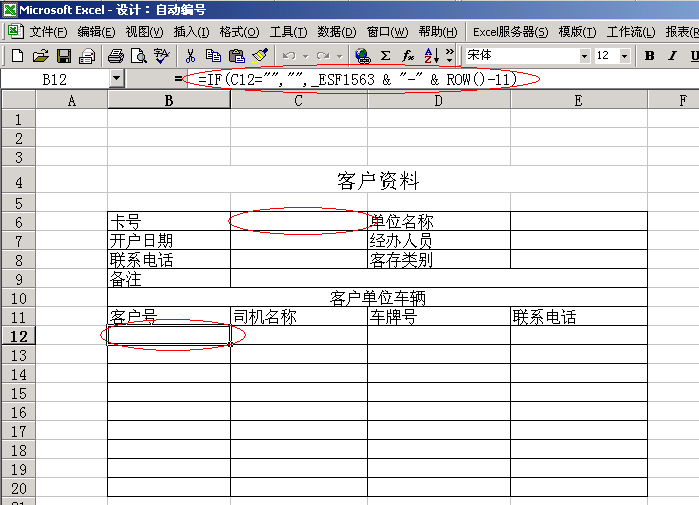Click the print-to-email icon next to Save

point(87,56)
